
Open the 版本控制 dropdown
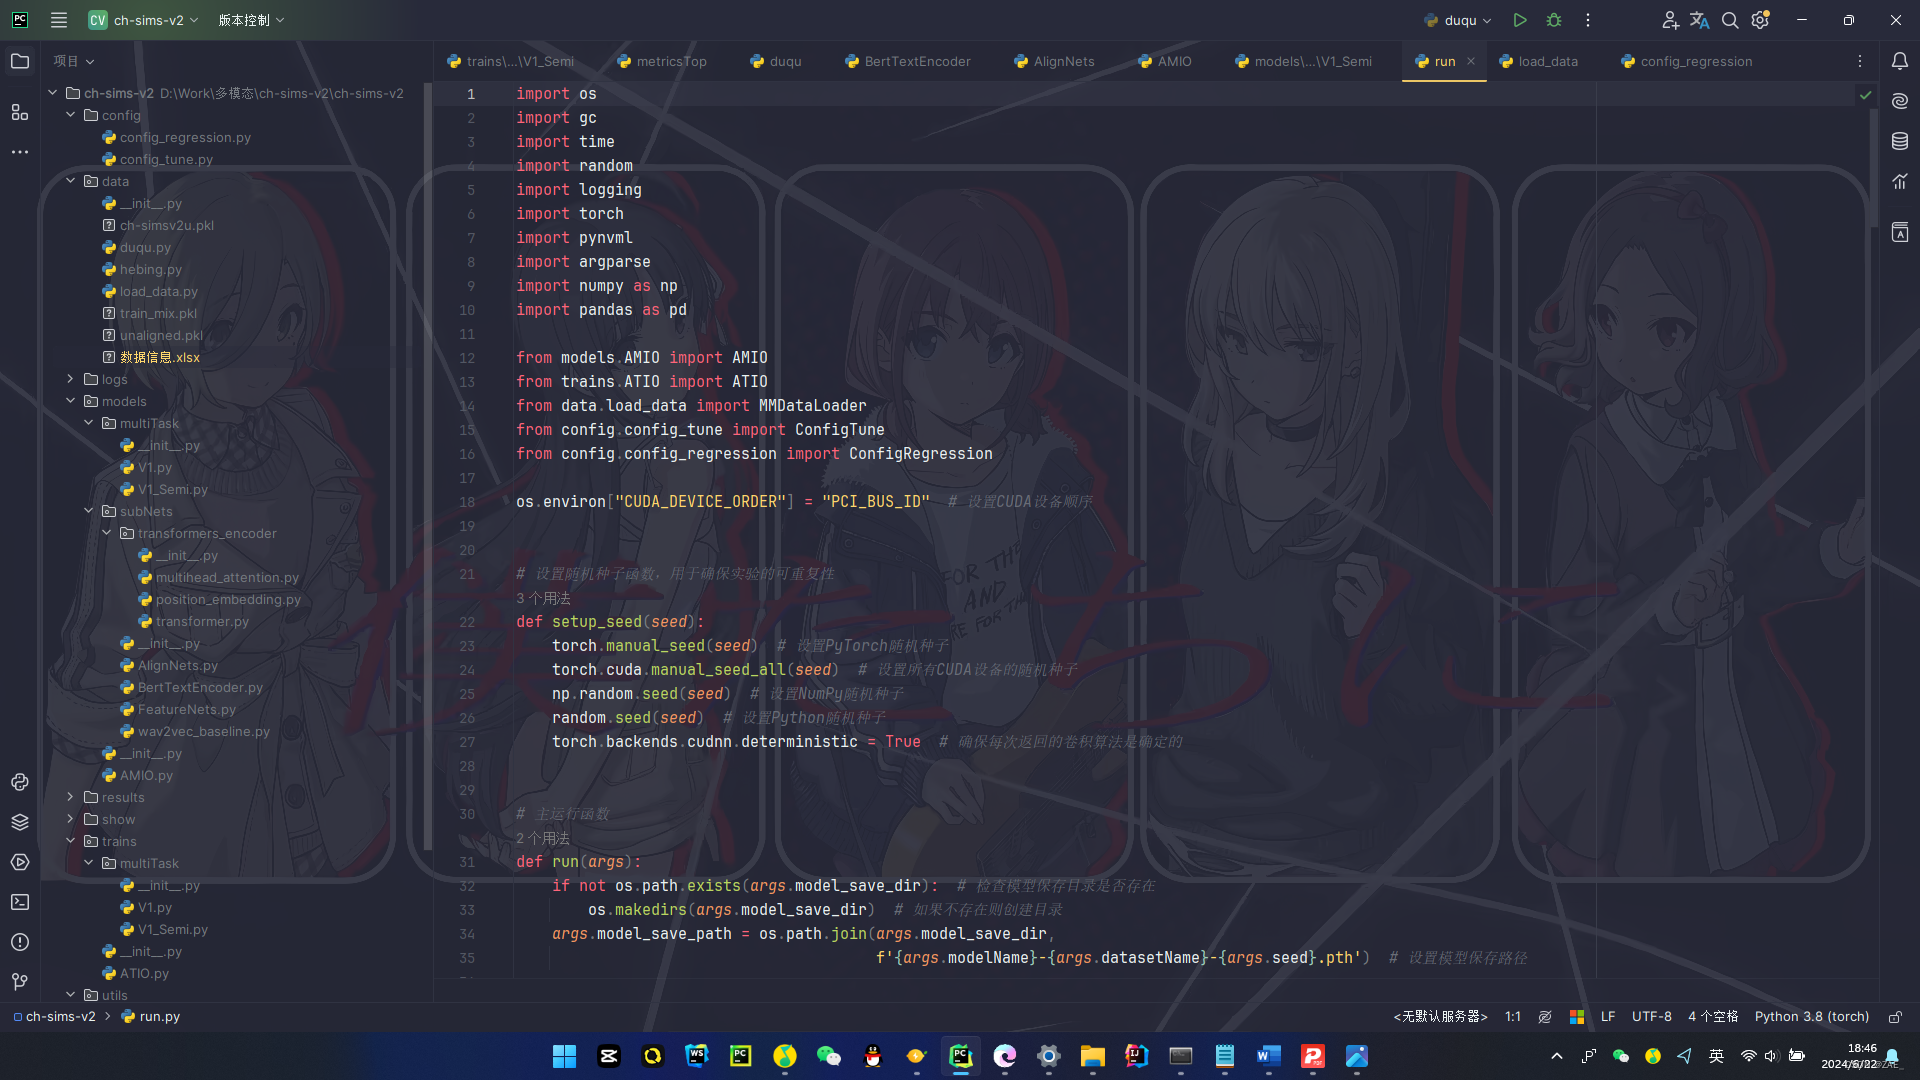click(251, 20)
